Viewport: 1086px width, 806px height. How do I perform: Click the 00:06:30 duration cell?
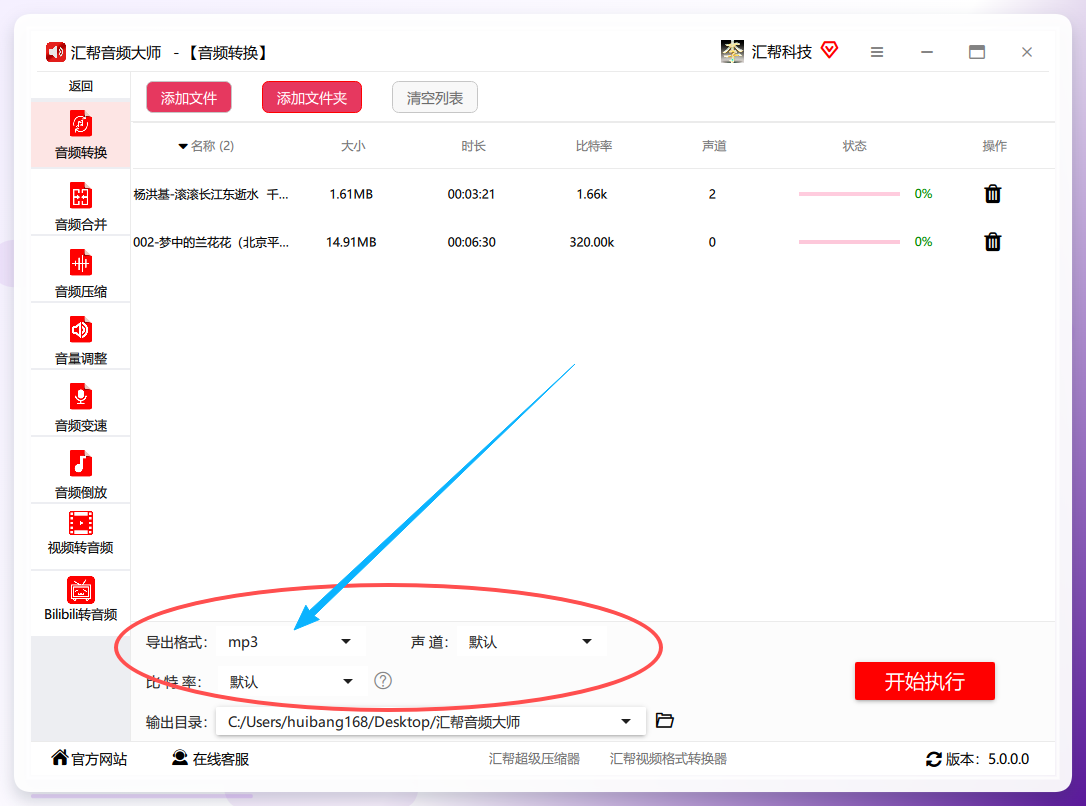point(471,242)
